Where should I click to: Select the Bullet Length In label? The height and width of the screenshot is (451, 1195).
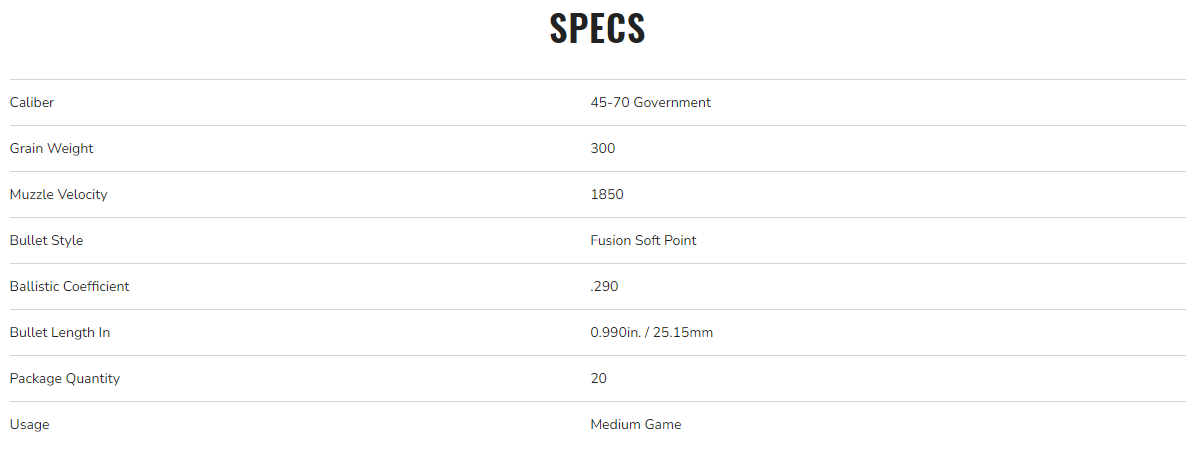coord(60,332)
